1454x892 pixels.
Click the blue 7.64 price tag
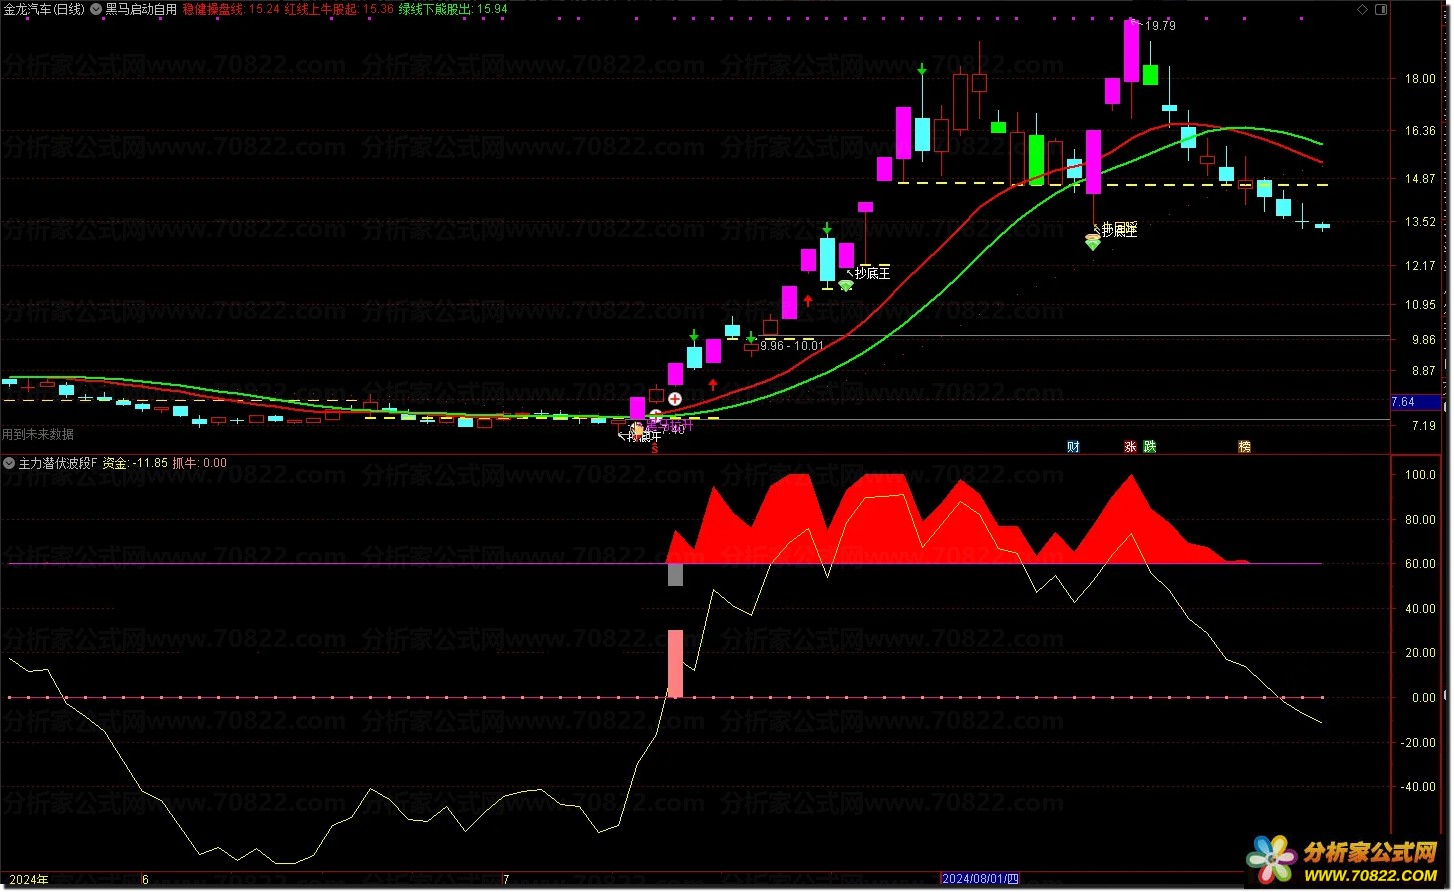pyautogui.click(x=1416, y=402)
